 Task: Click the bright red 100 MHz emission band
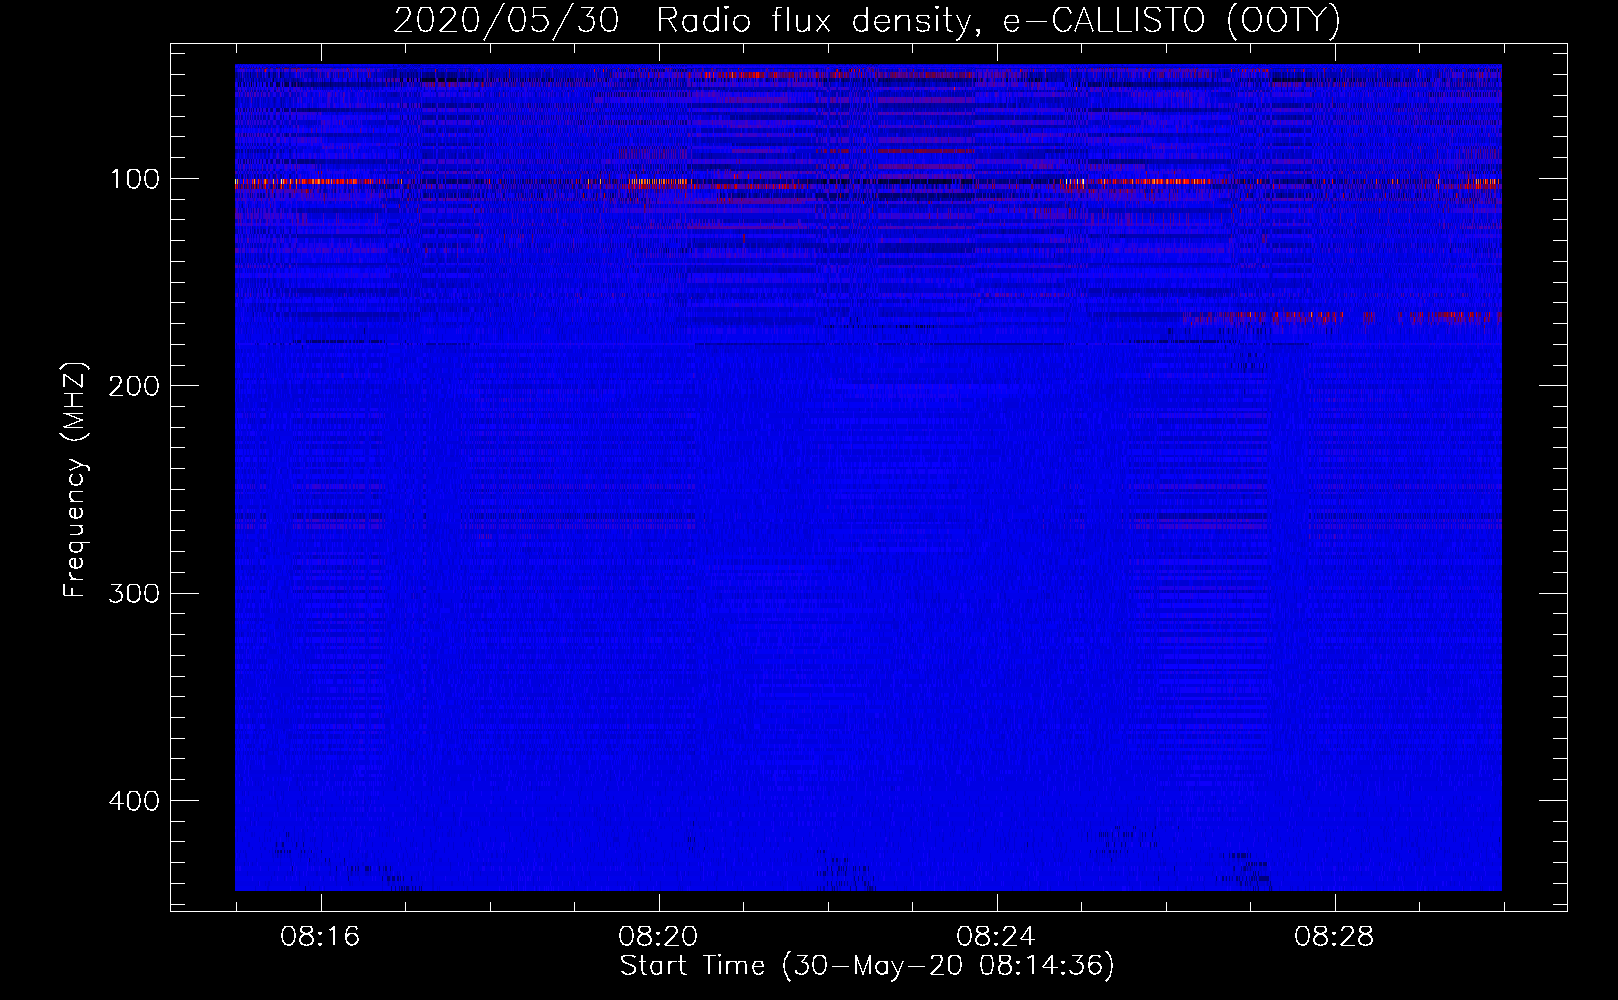(x=868, y=183)
